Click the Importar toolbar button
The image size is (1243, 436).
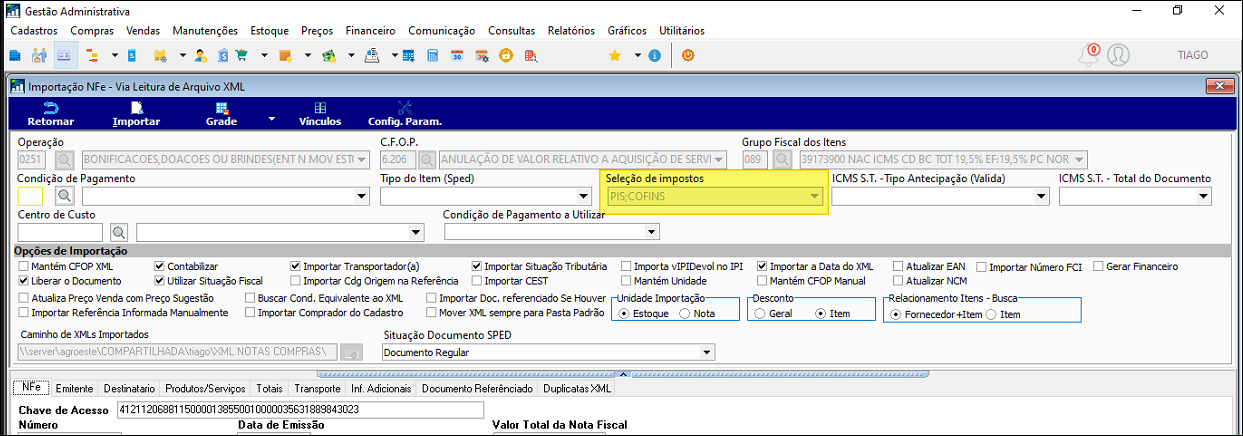point(136,113)
